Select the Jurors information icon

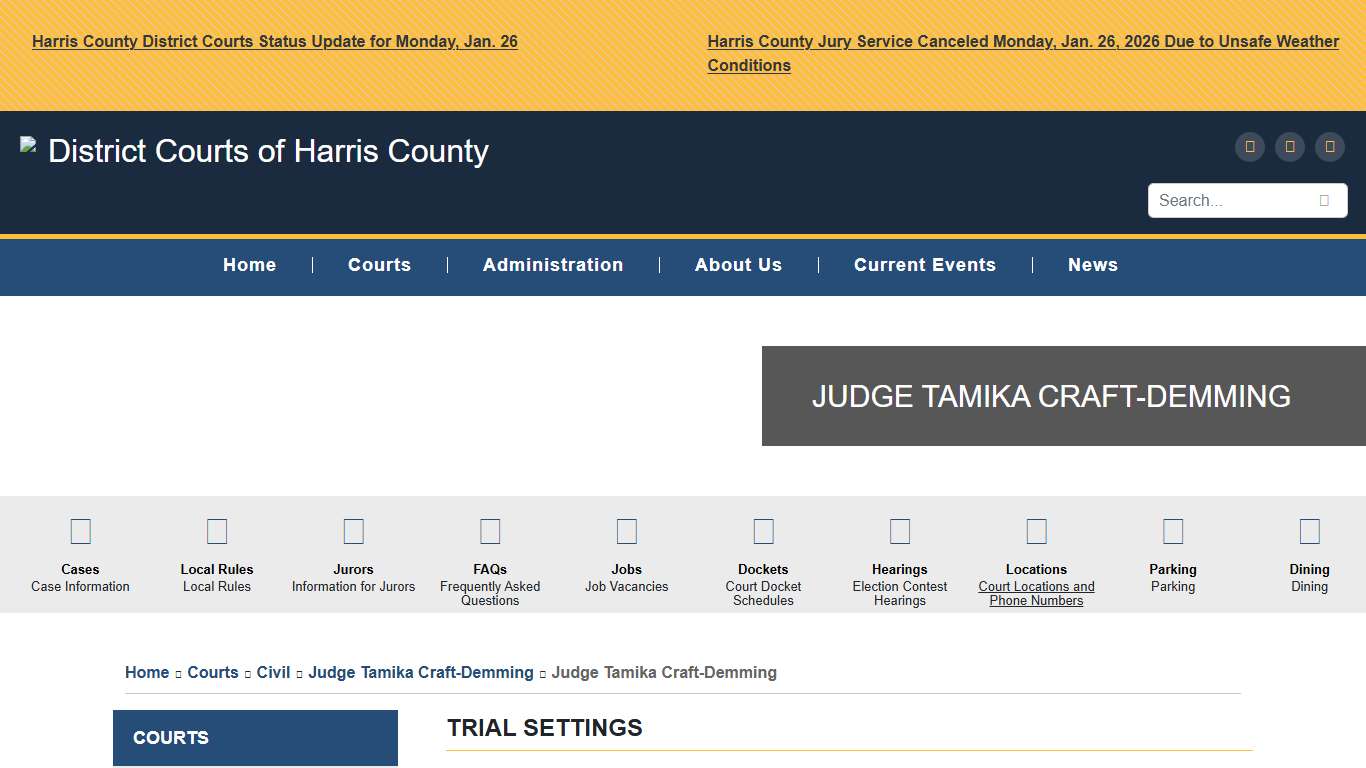(353, 531)
